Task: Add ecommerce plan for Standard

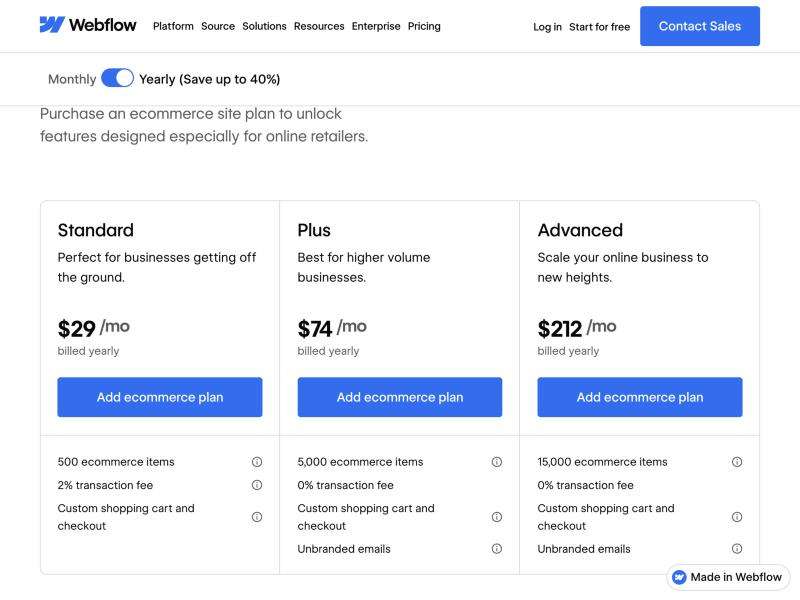Action: pyautogui.click(x=160, y=397)
